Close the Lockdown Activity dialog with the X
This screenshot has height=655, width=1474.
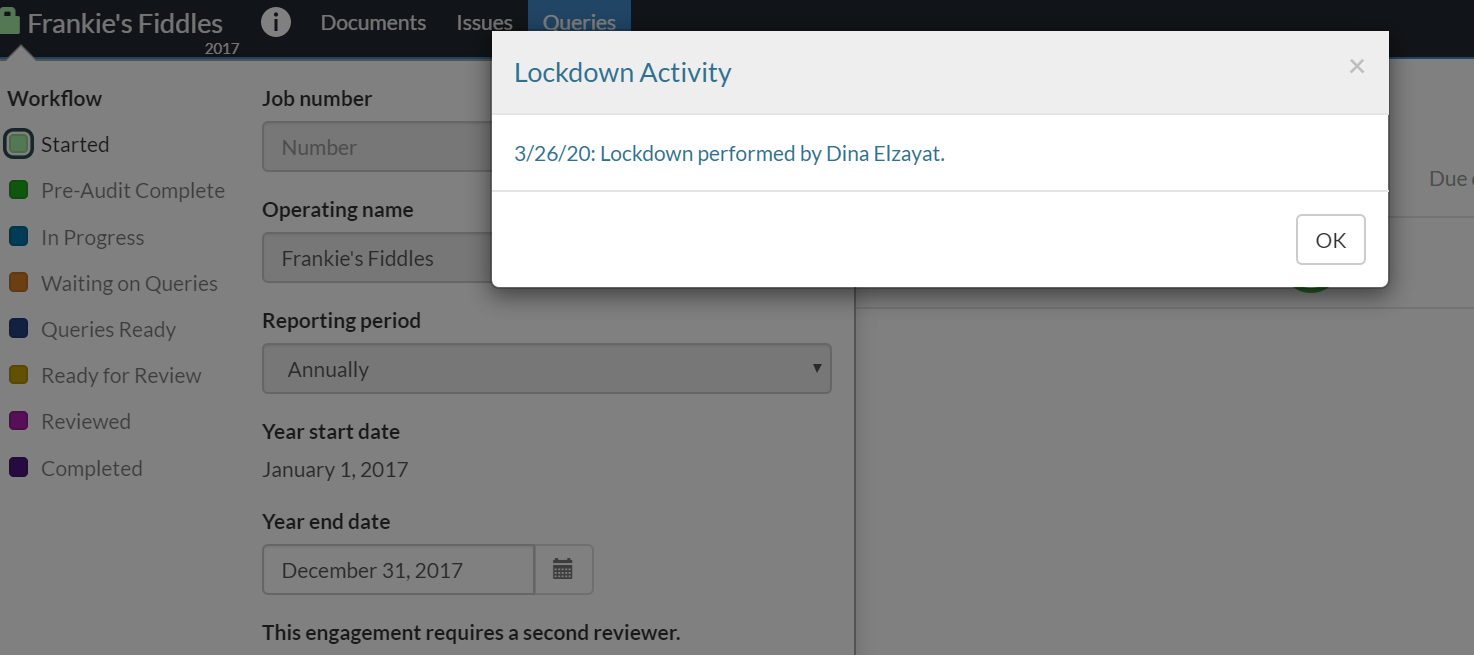pyautogui.click(x=1356, y=66)
